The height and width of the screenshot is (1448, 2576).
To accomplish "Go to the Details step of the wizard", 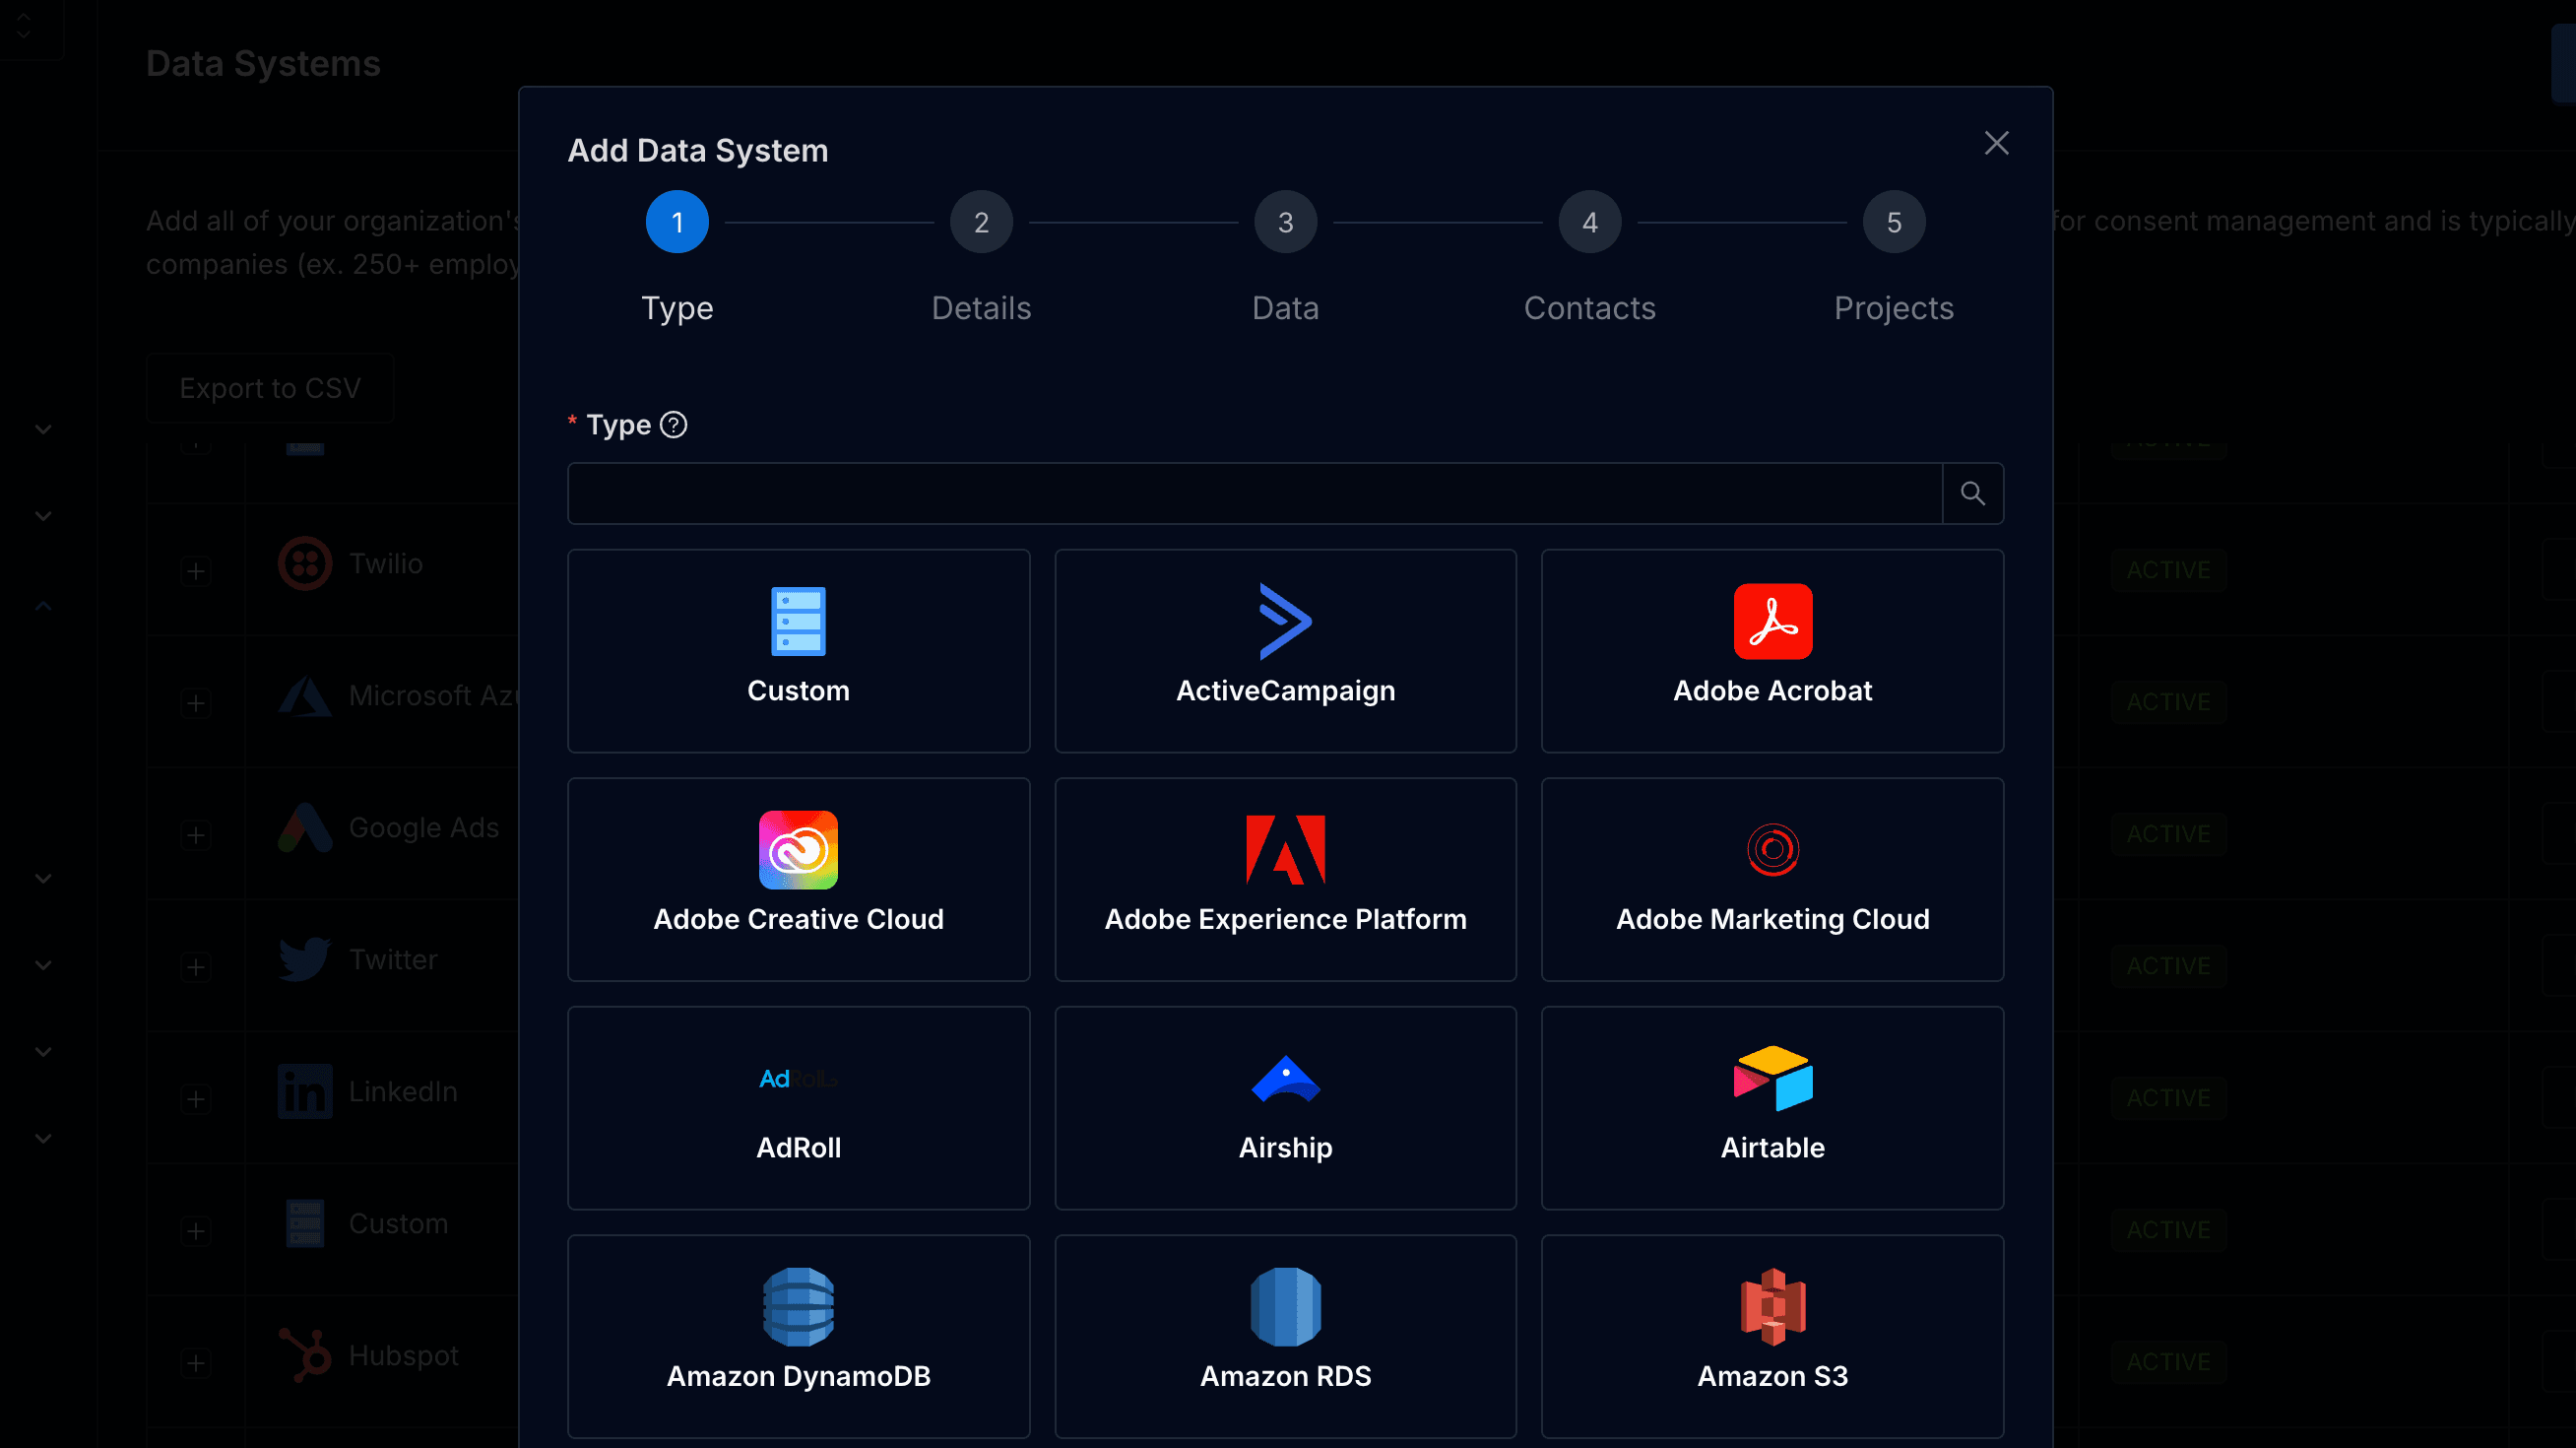I will [981, 222].
